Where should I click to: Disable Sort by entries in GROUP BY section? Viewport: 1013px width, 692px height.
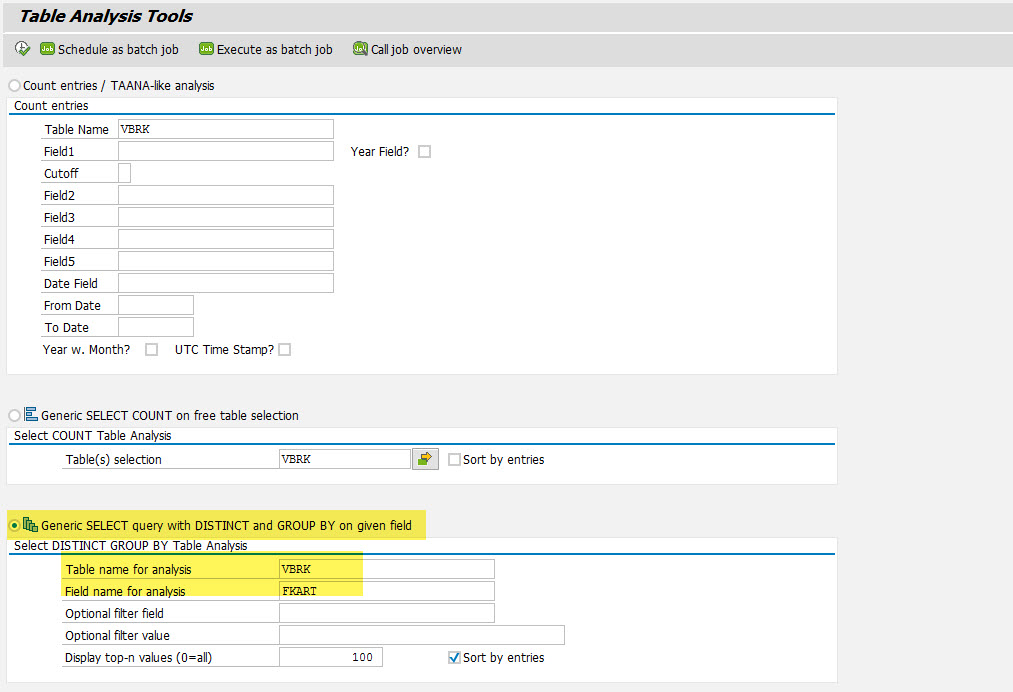tap(453, 657)
